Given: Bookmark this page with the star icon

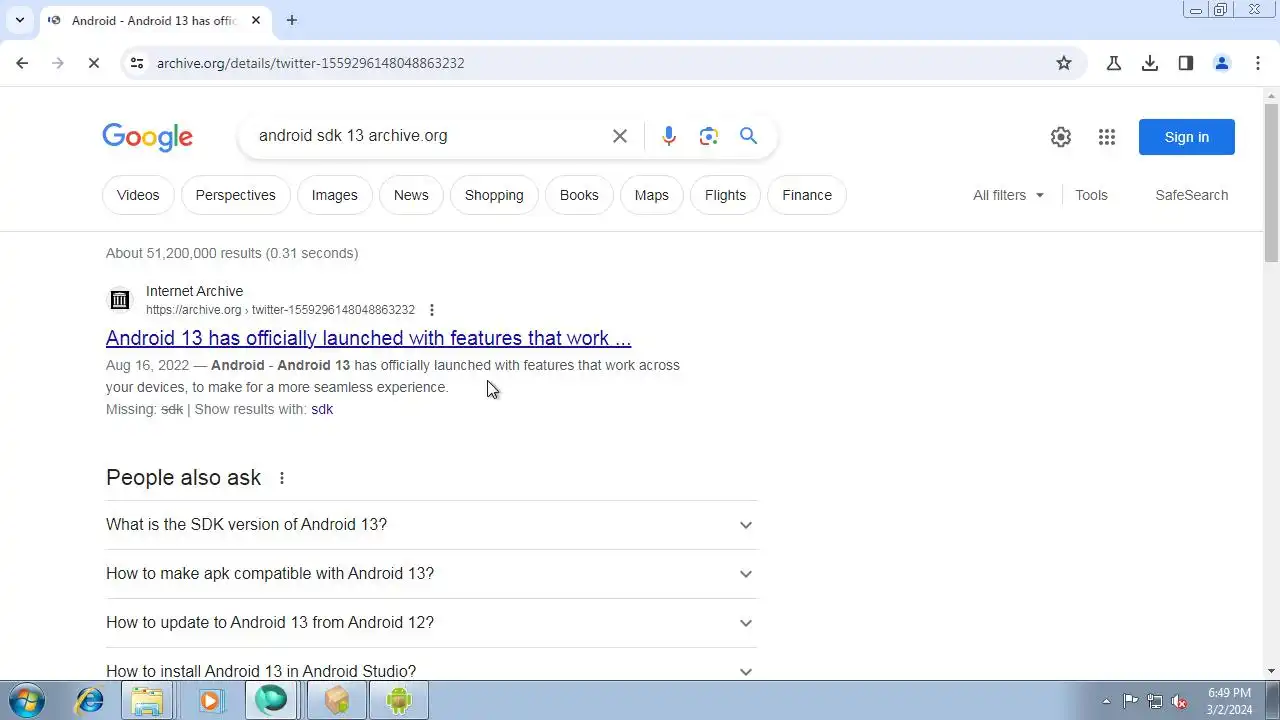Looking at the screenshot, I should (x=1064, y=63).
